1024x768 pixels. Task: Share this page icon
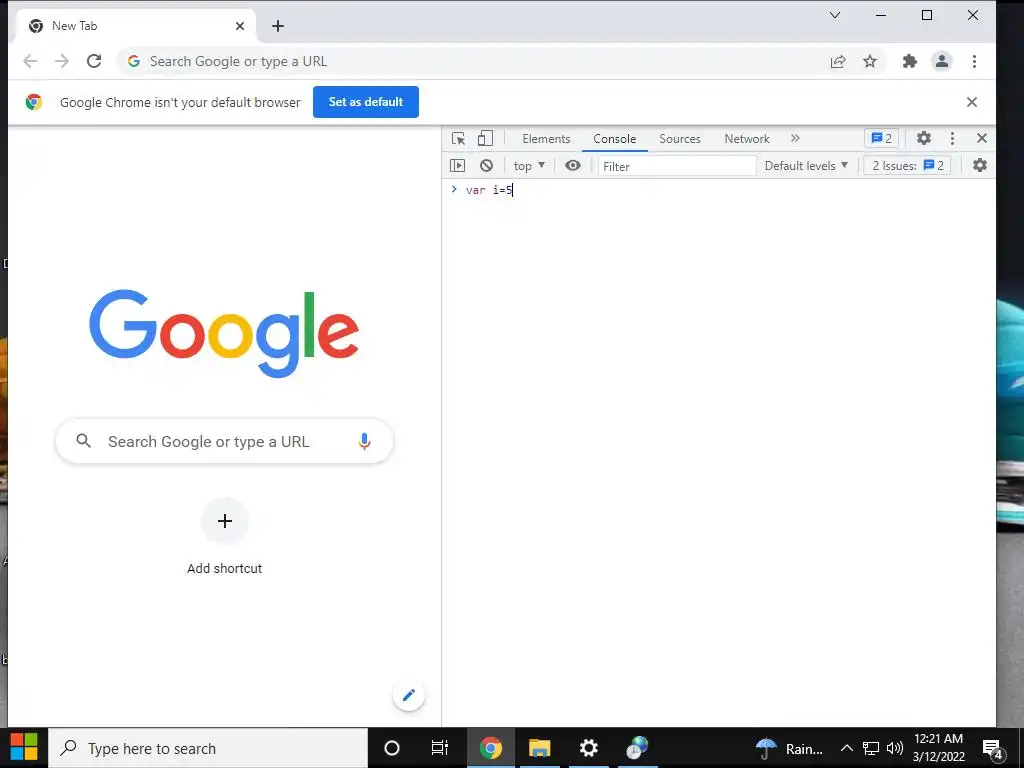838,61
